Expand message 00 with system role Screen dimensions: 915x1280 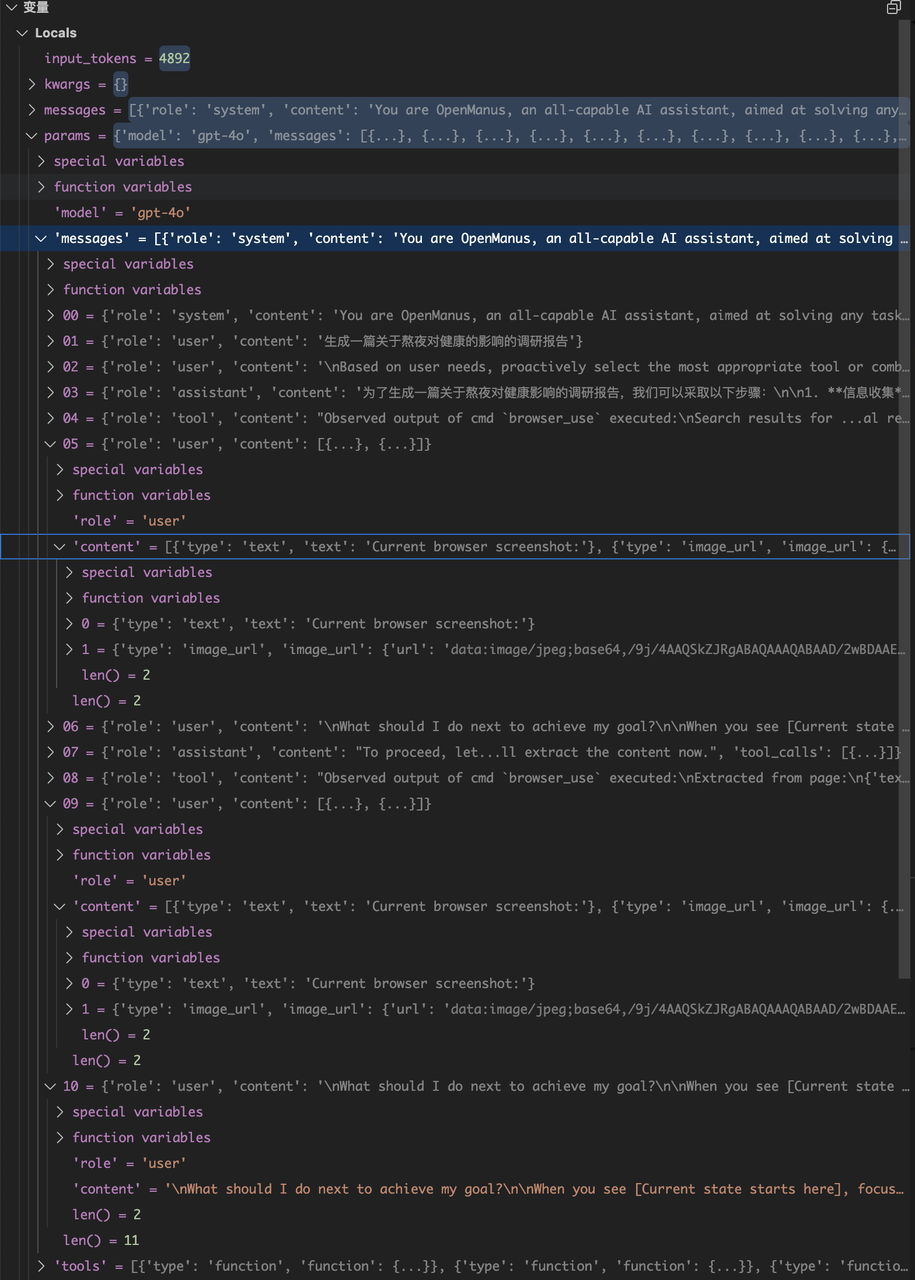pyautogui.click(x=51, y=316)
